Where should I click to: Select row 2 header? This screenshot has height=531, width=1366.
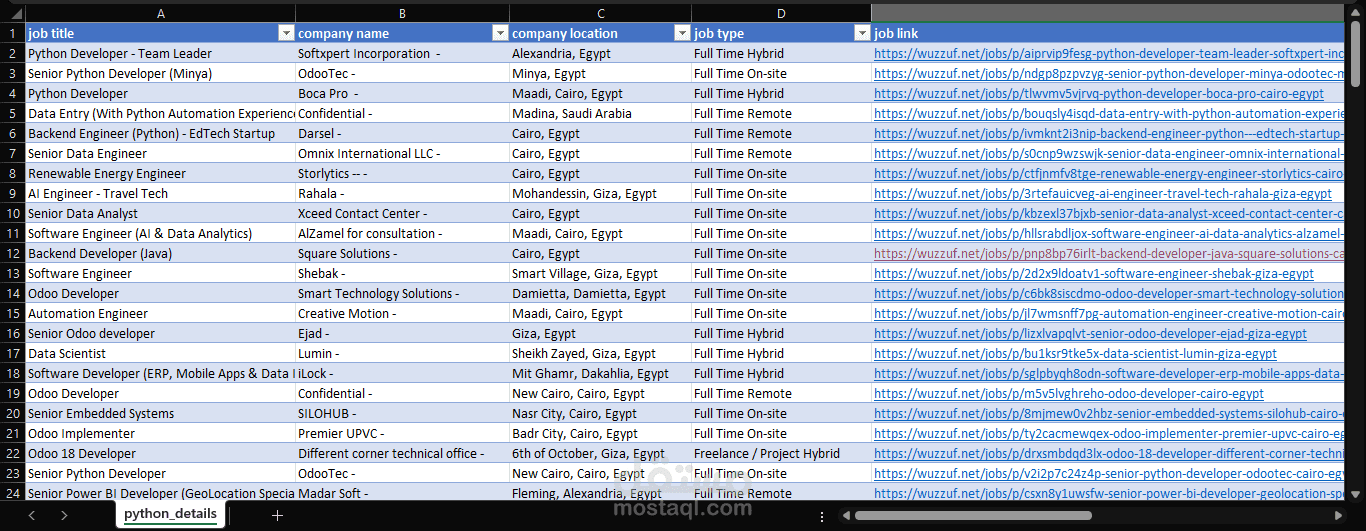(x=12, y=53)
